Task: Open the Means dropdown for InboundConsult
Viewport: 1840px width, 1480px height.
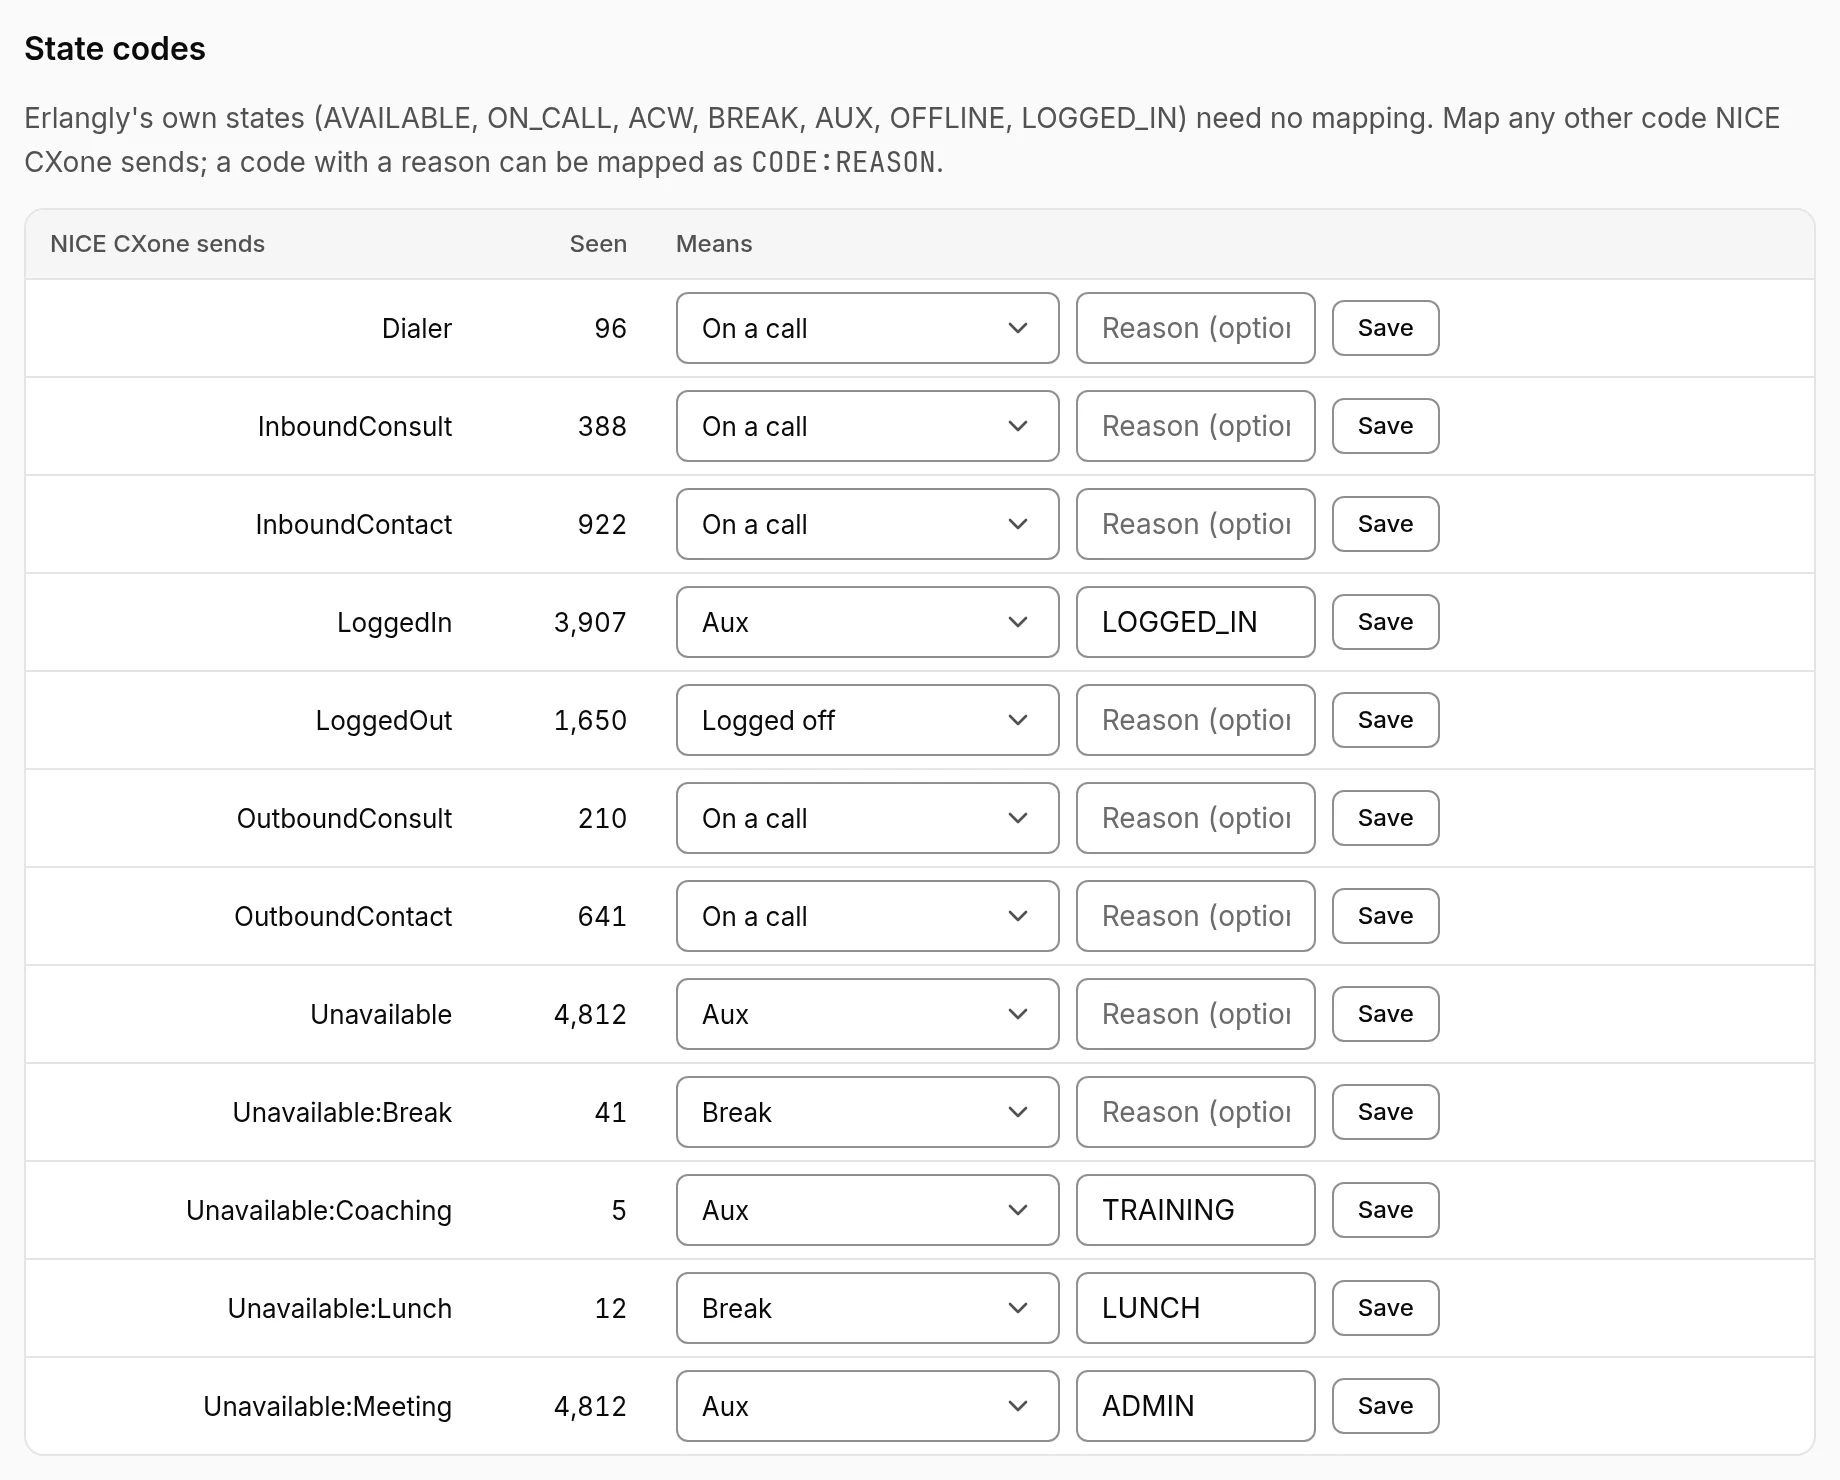Action: tap(867, 426)
